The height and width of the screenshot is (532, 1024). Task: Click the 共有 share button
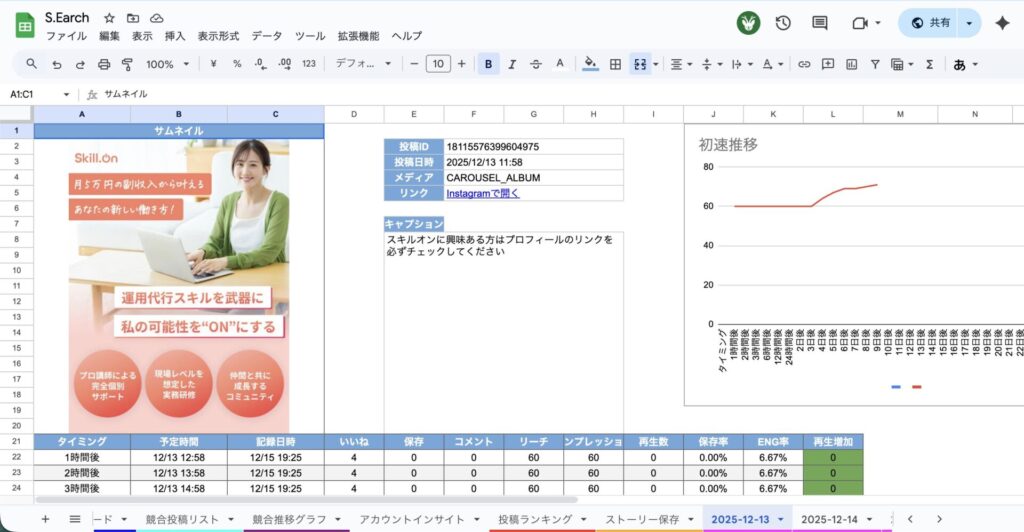click(929, 23)
